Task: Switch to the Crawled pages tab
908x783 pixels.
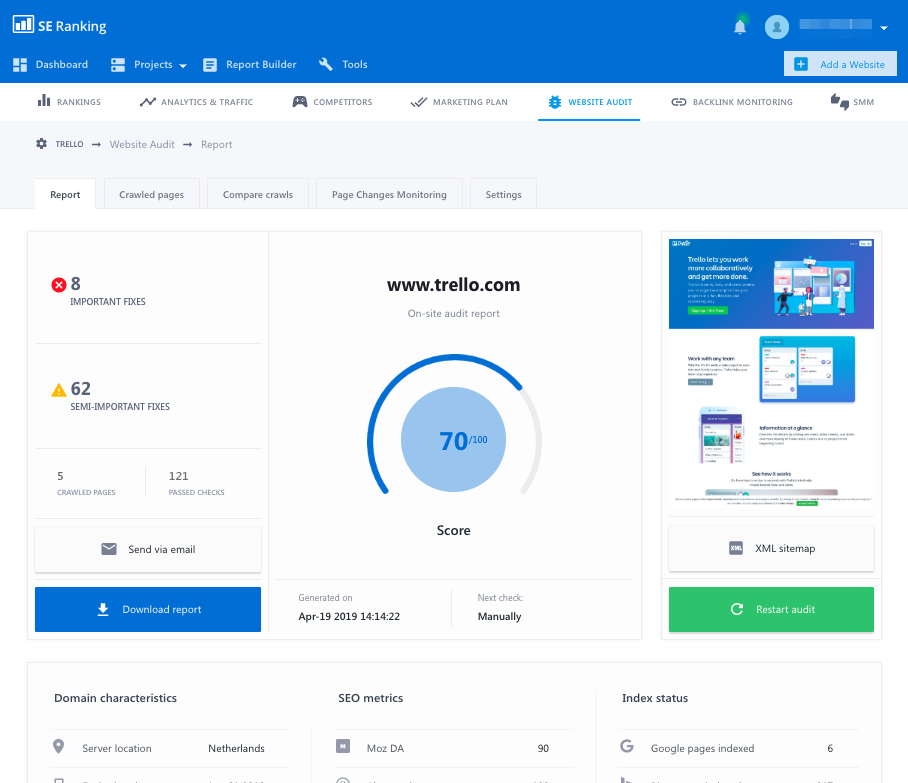Action: (152, 194)
